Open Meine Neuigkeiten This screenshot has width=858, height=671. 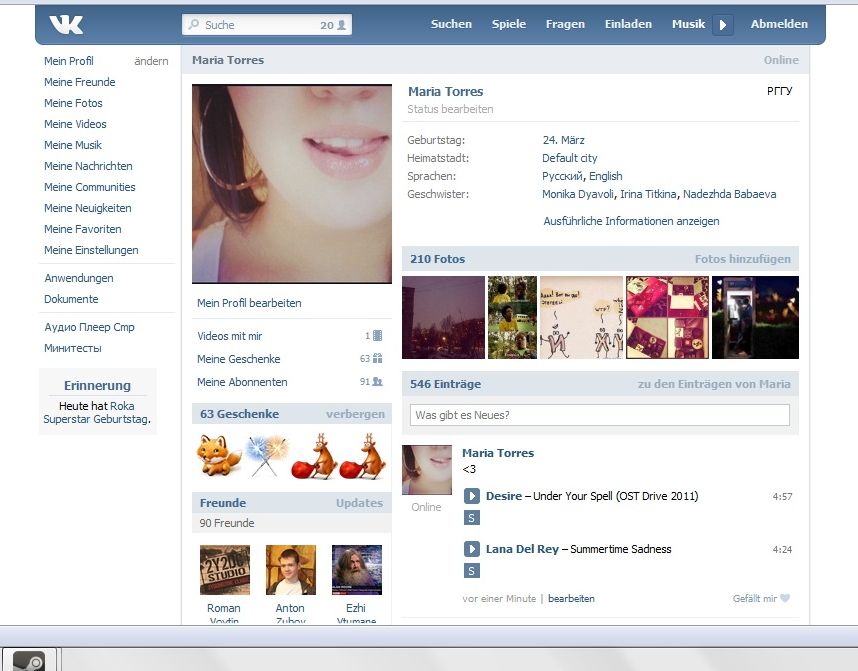[88, 208]
